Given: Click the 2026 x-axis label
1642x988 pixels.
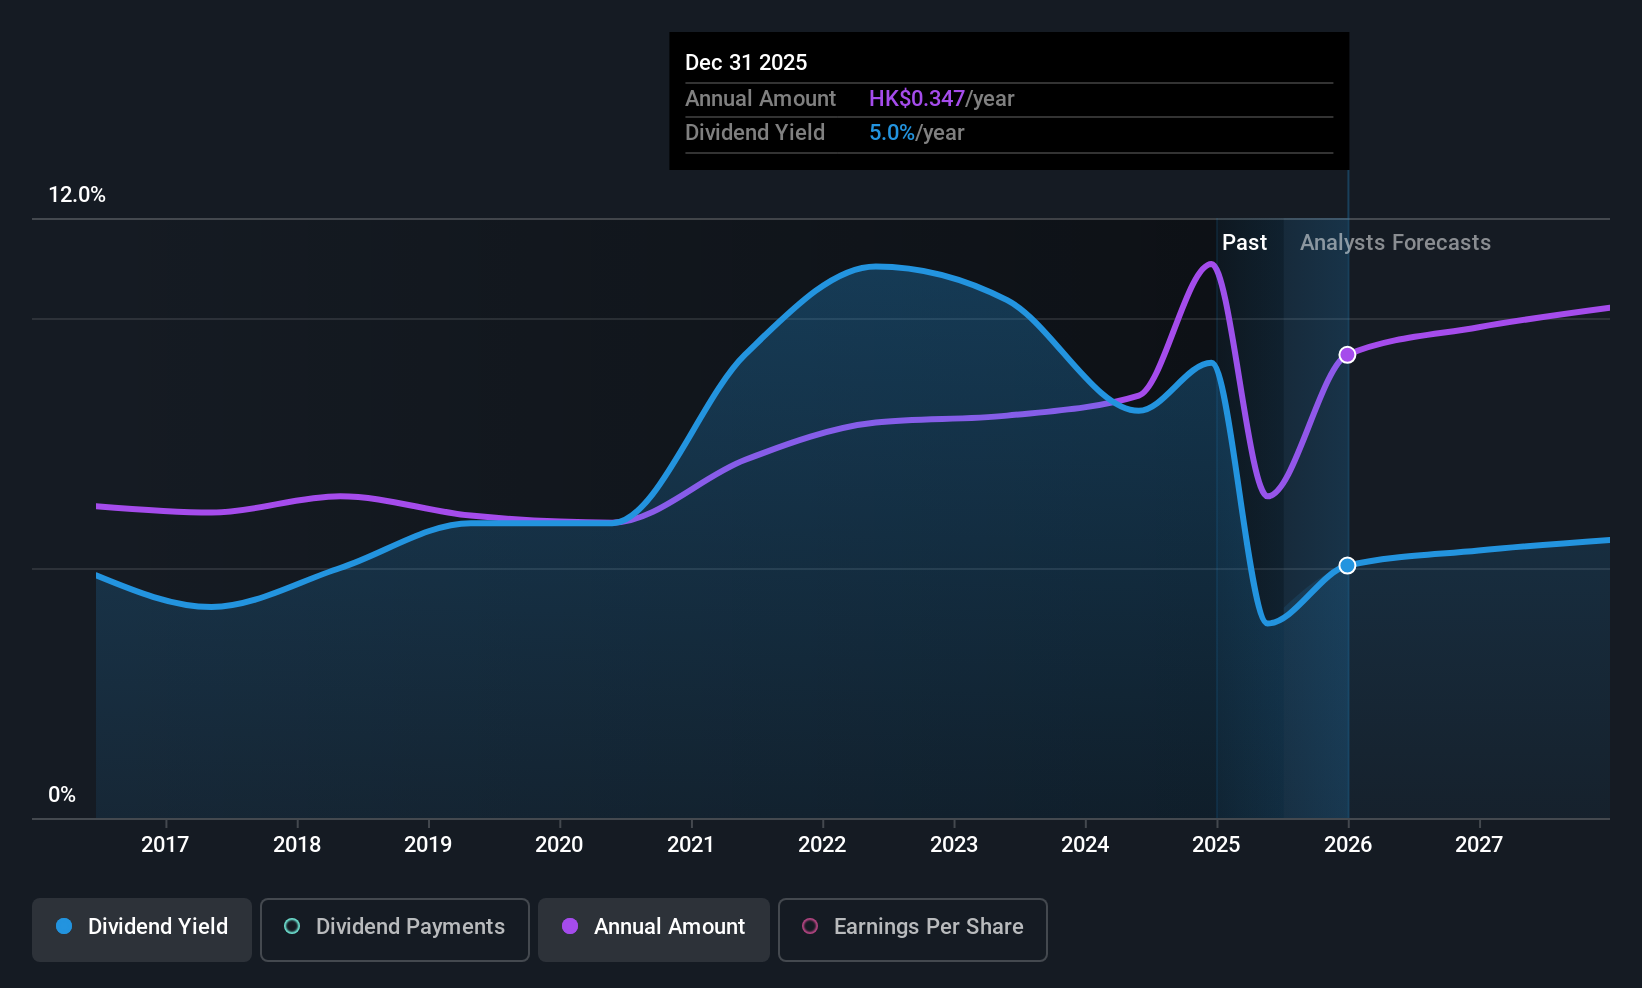Looking at the screenshot, I should tap(1348, 845).
